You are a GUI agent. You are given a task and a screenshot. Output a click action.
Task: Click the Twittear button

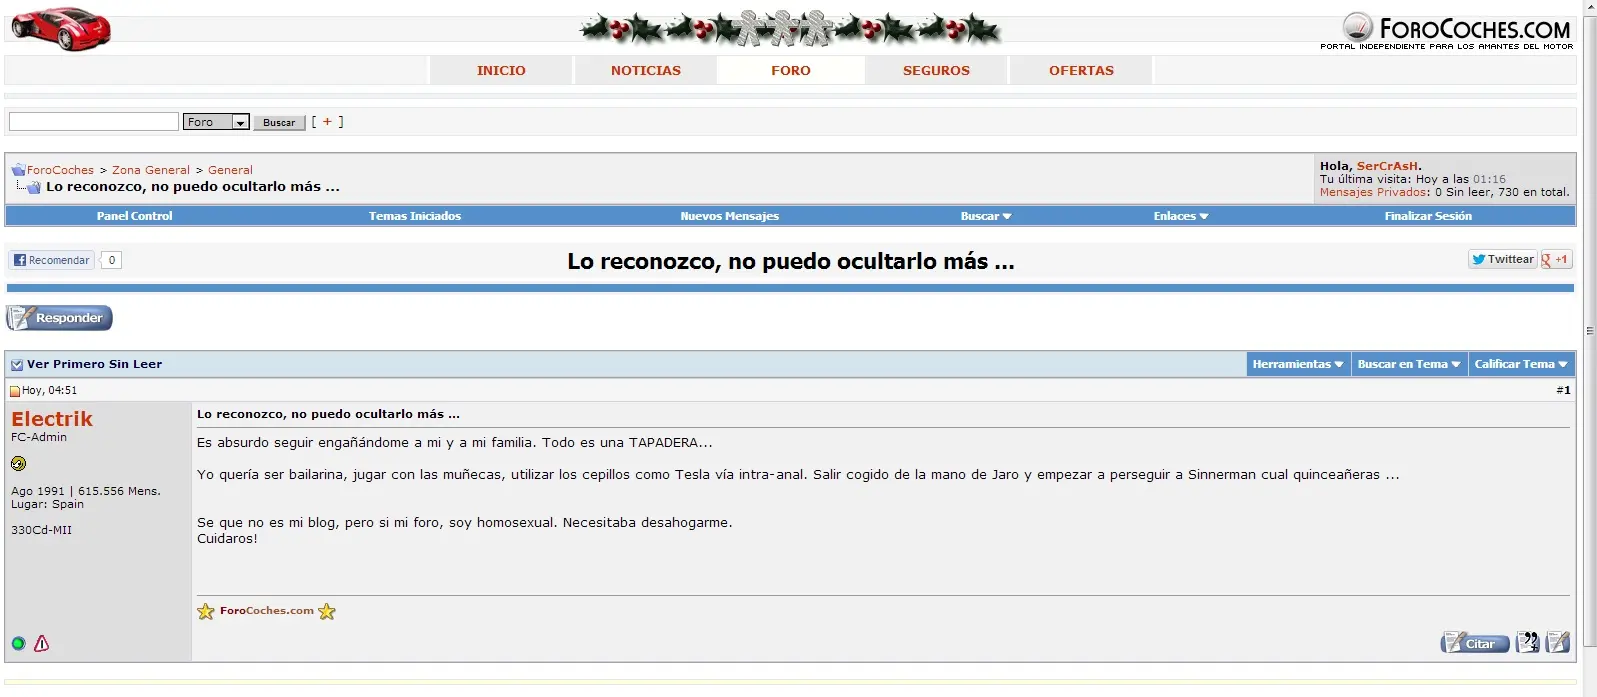pos(1502,259)
